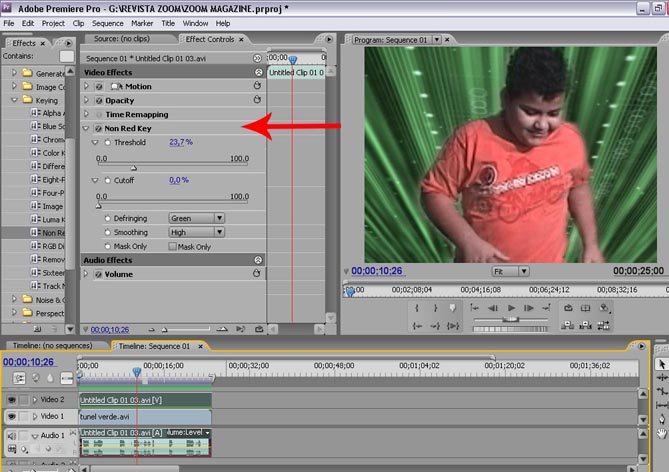Open the Sequence menu
Screen dimensions: 669x472
(107, 23)
